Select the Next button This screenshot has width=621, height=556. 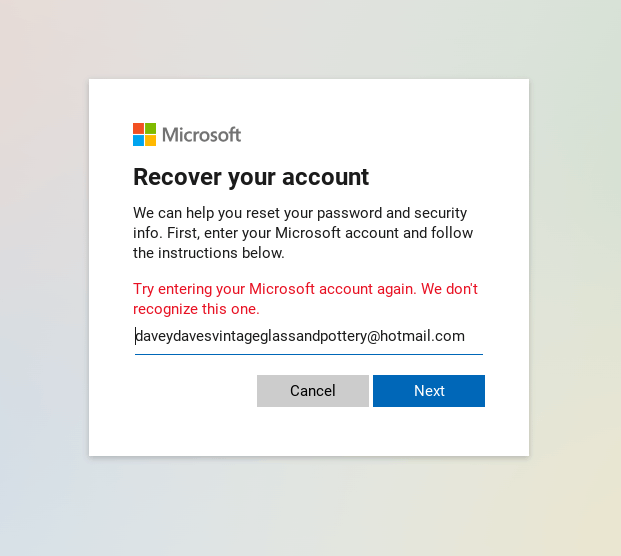point(429,390)
